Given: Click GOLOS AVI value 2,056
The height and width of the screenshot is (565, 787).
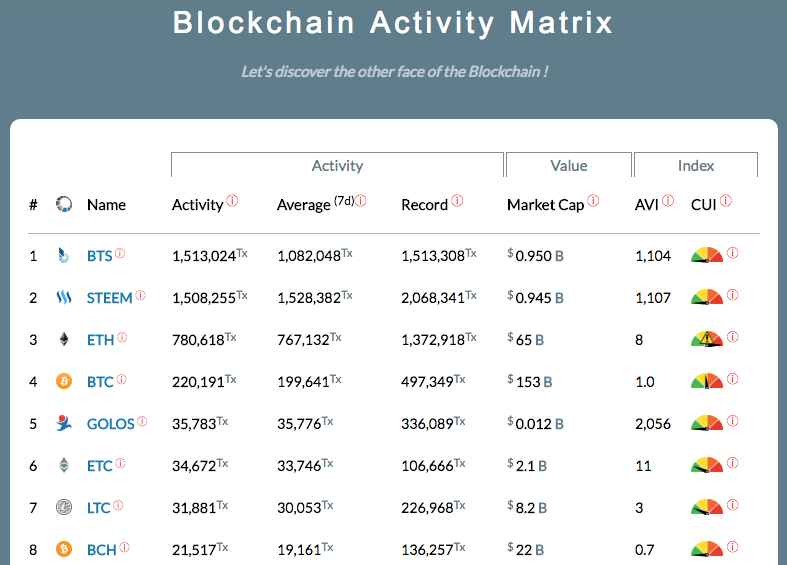Looking at the screenshot, I should [652, 424].
